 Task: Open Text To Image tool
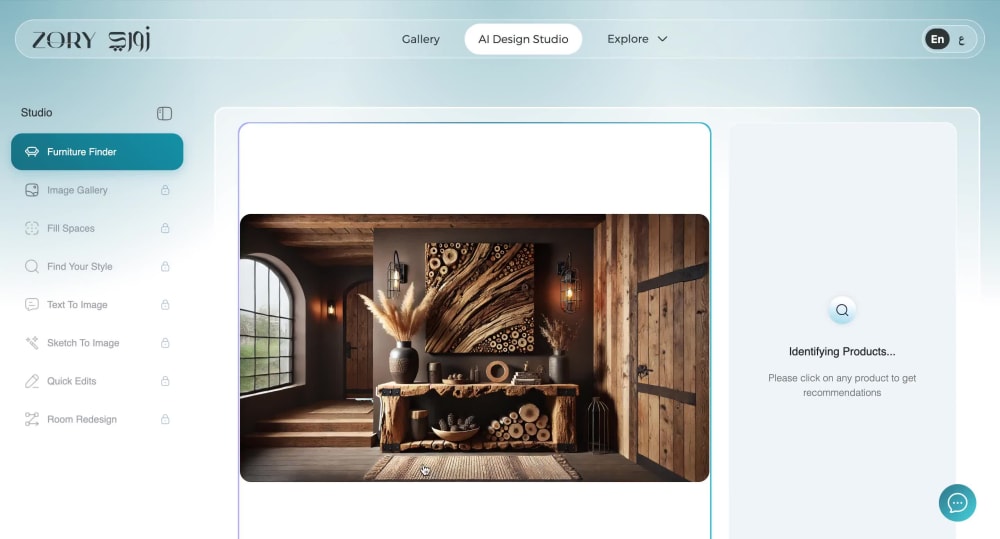coord(97,305)
